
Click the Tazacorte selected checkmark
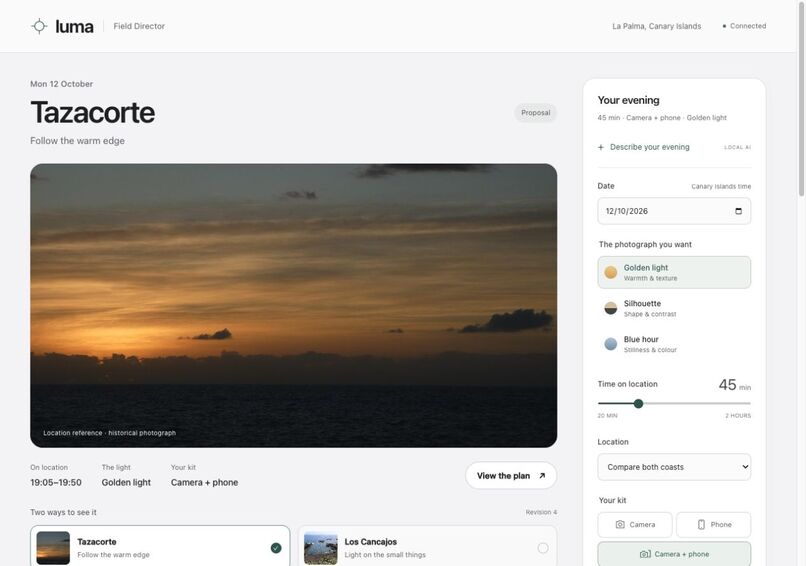pyautogui.click(x=276, y=548)
